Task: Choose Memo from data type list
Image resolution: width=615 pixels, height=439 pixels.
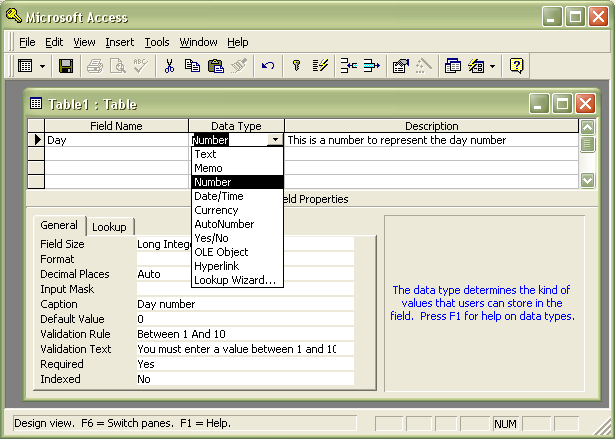Action: click(x=237, y=168)
